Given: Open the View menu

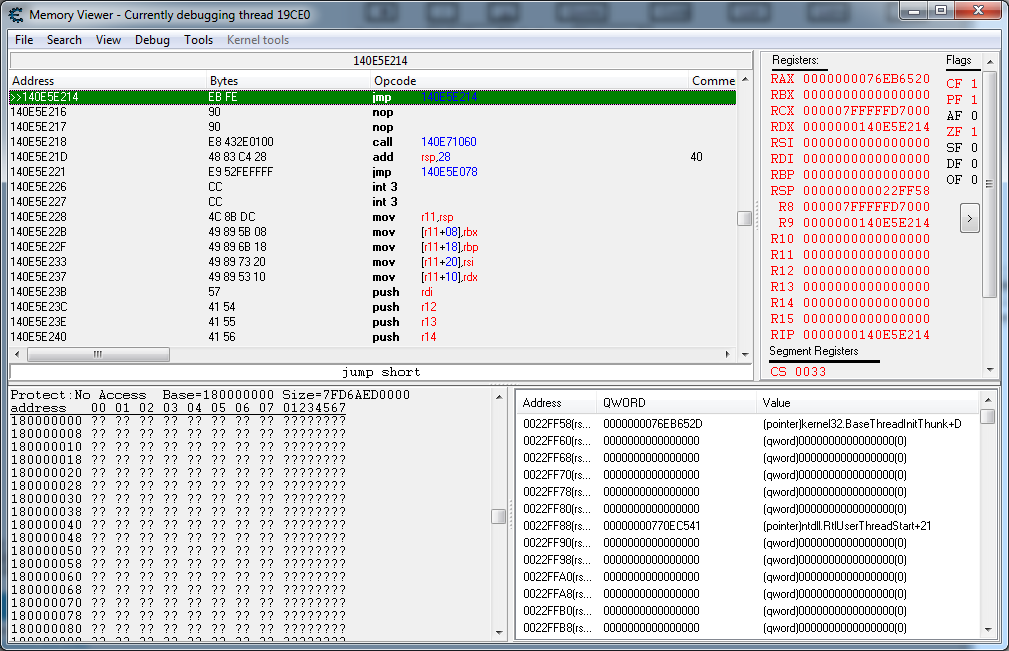Looking at the screenshot, I should pos(108,40).
